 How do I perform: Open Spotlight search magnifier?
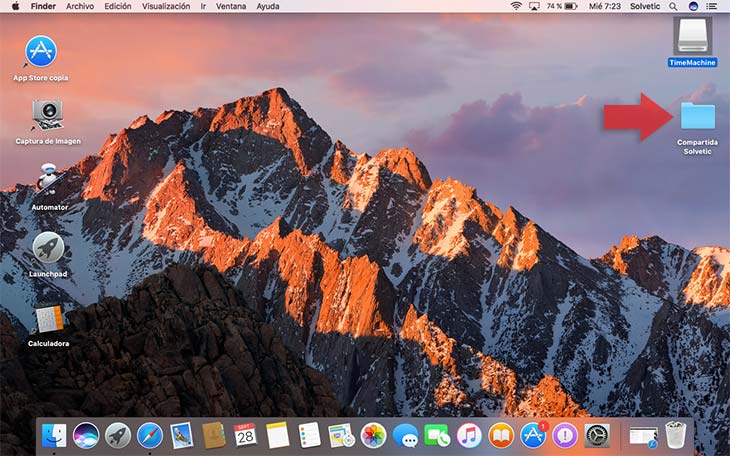coord(673,6)
